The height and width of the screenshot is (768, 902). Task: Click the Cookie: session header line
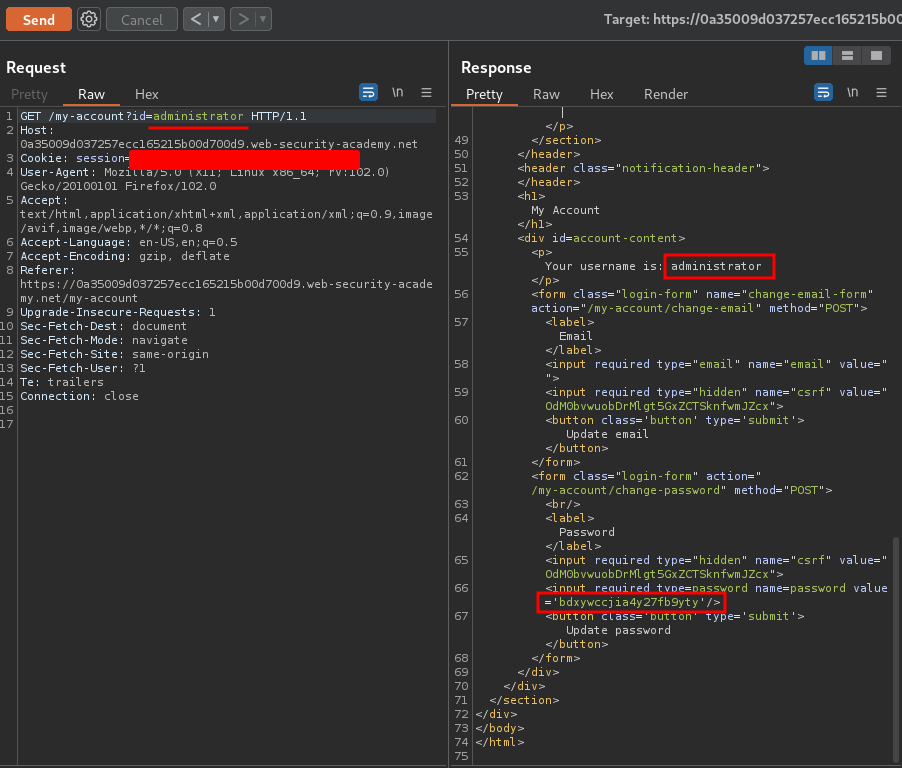point(190,158)
